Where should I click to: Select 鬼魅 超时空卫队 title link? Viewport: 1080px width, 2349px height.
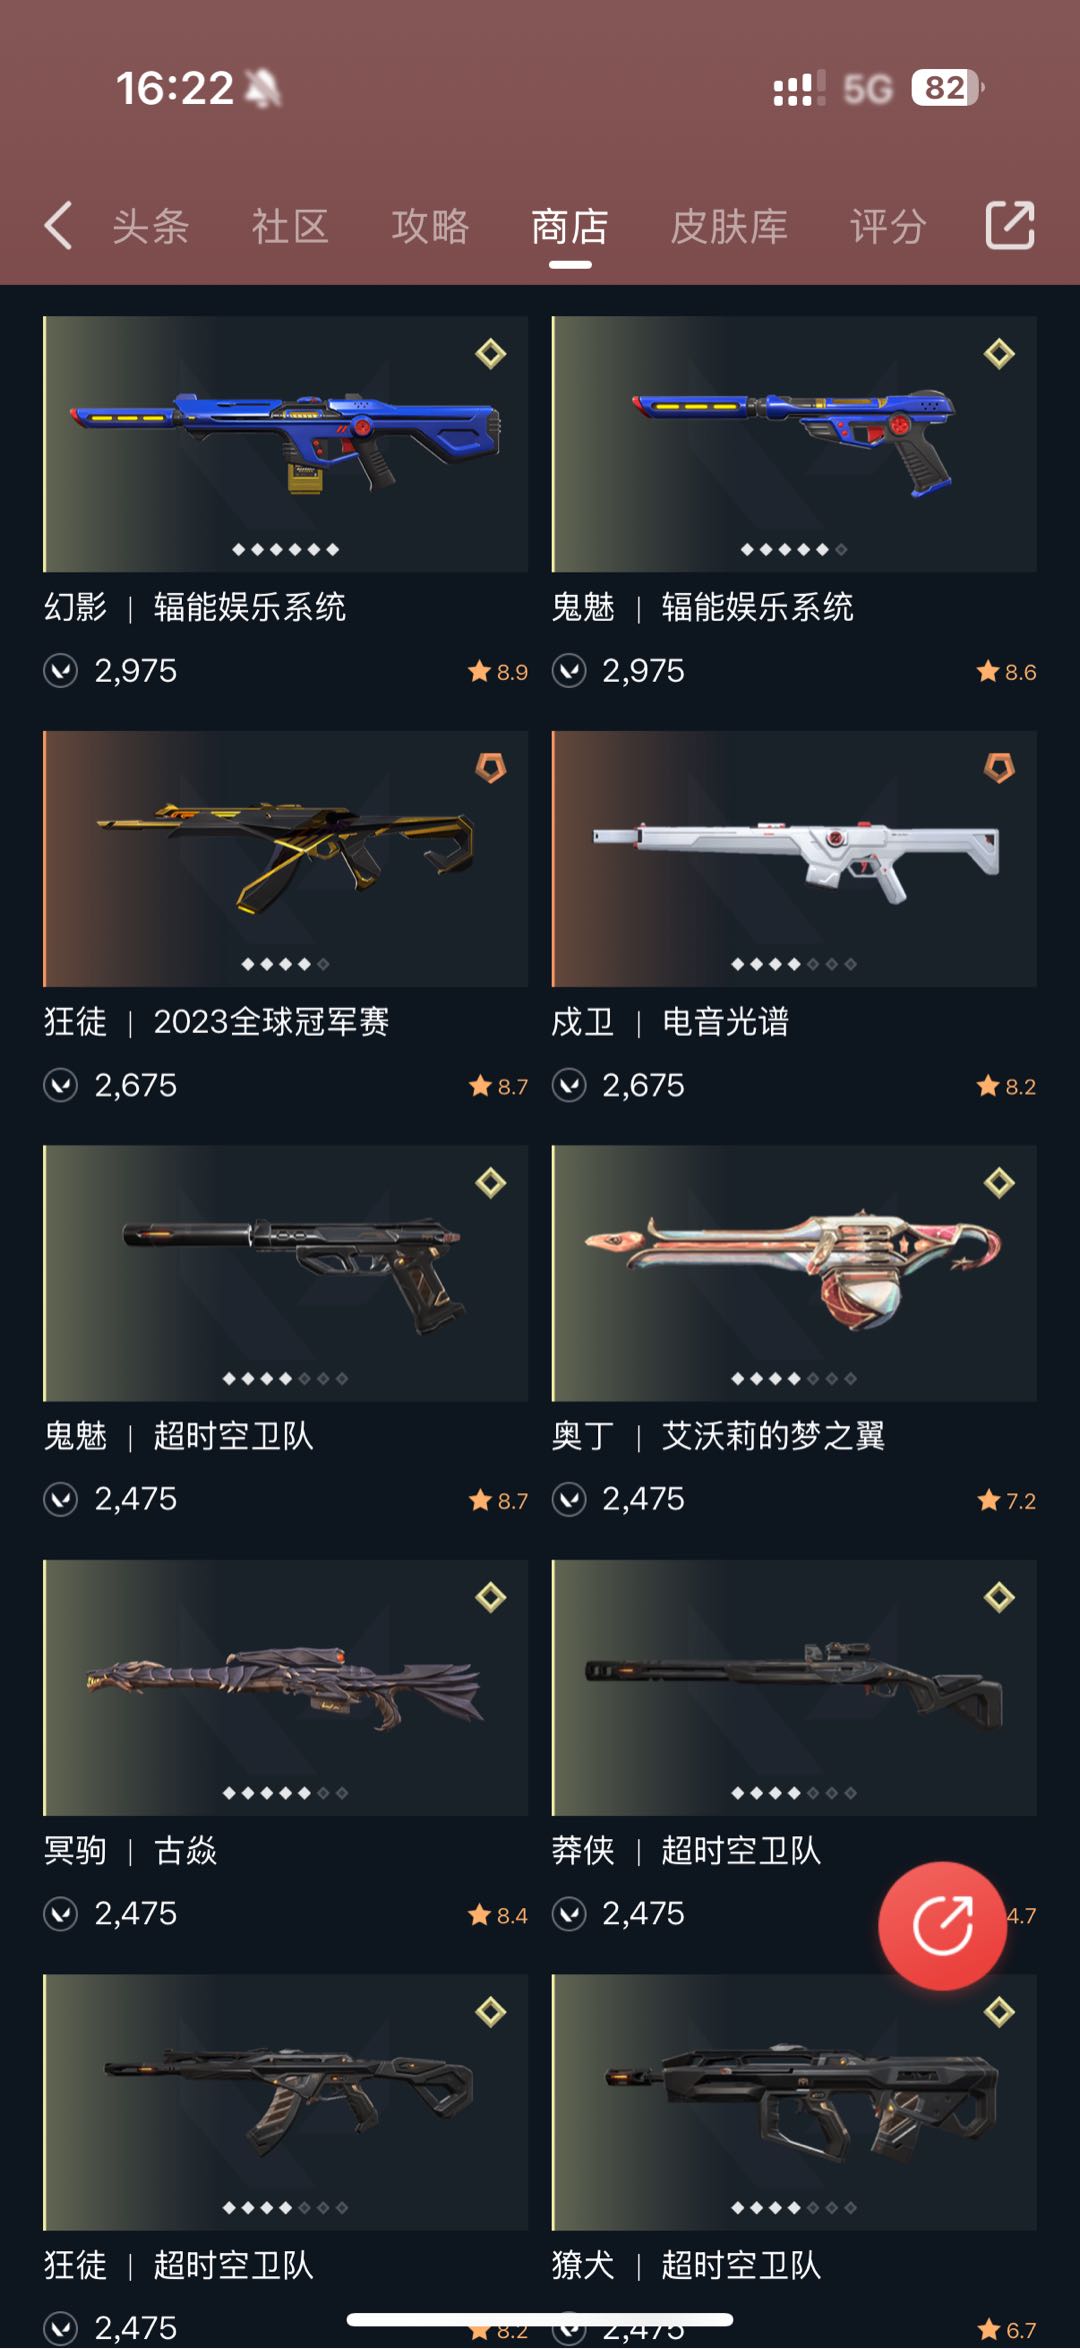click(x=179, y=1436)
